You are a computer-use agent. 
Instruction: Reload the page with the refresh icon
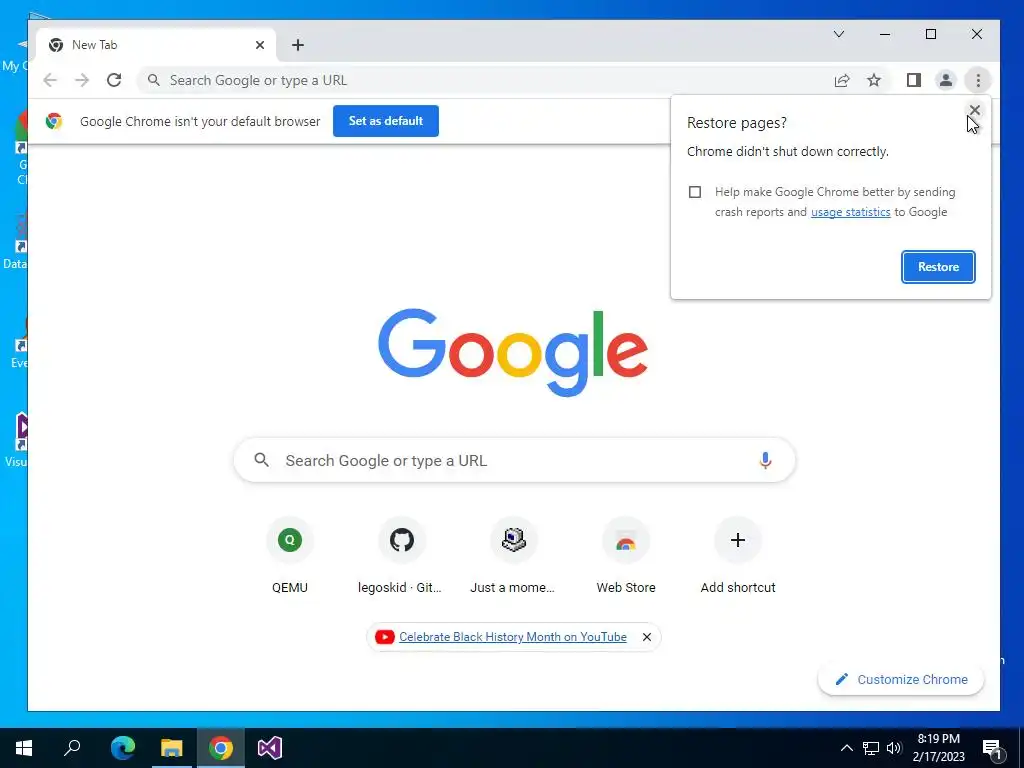point(114,80)
